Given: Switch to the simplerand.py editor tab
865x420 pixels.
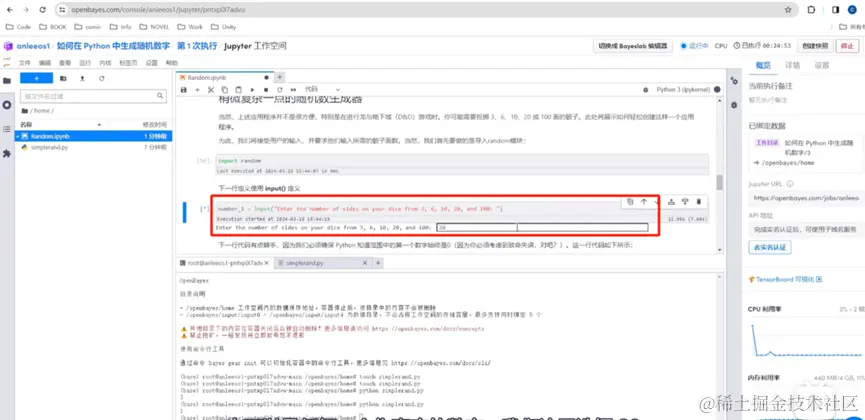Looking at the screenshot, I should [x=322, y=263].
